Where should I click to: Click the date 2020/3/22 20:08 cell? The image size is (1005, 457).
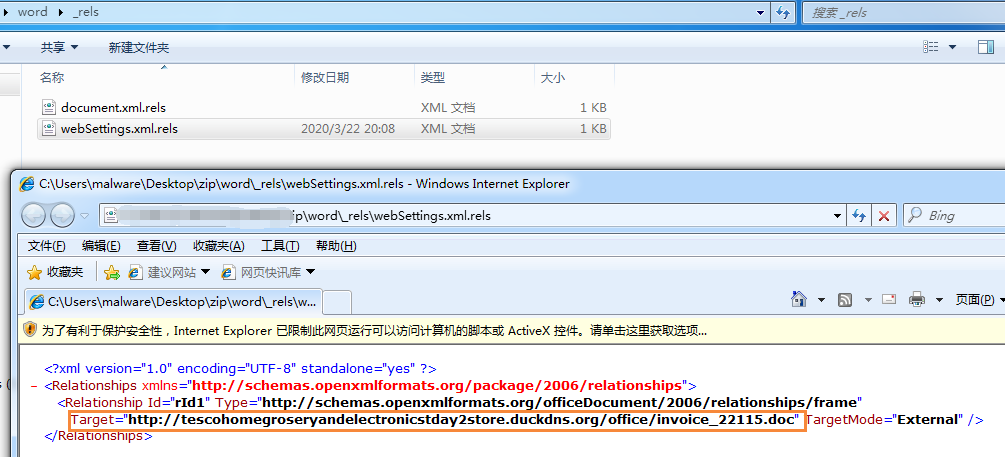coord(348,129)
